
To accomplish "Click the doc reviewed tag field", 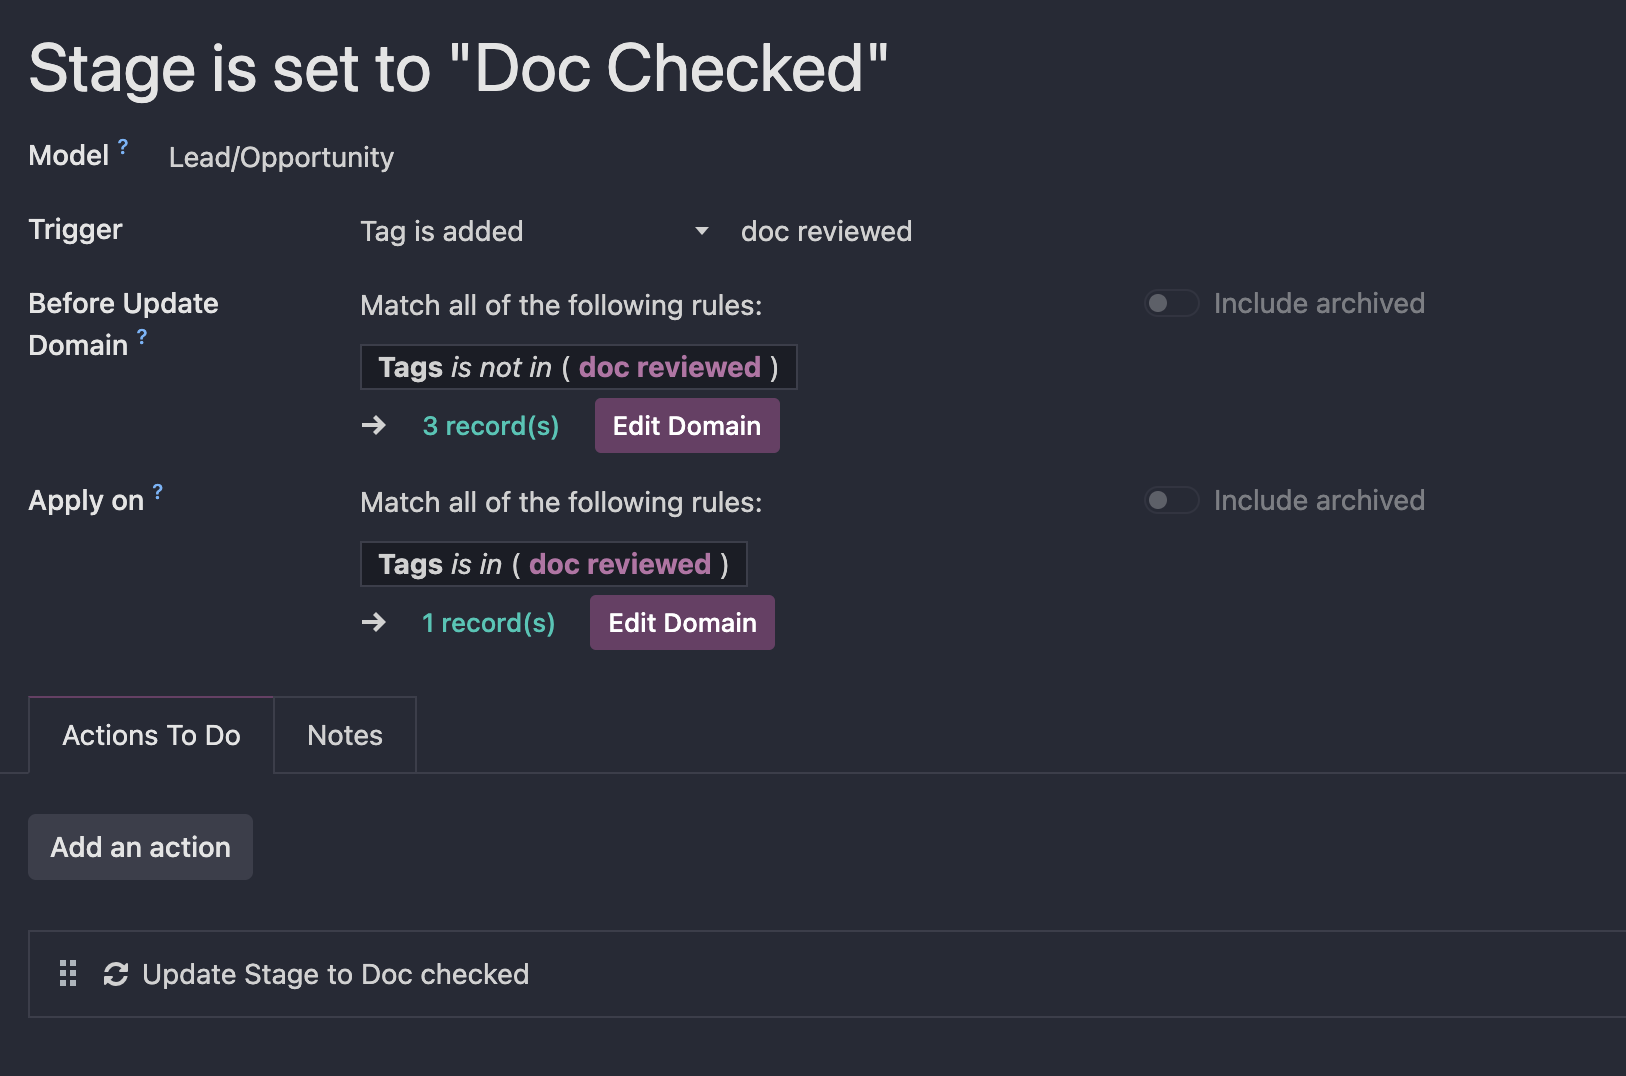I will [827, 231].
